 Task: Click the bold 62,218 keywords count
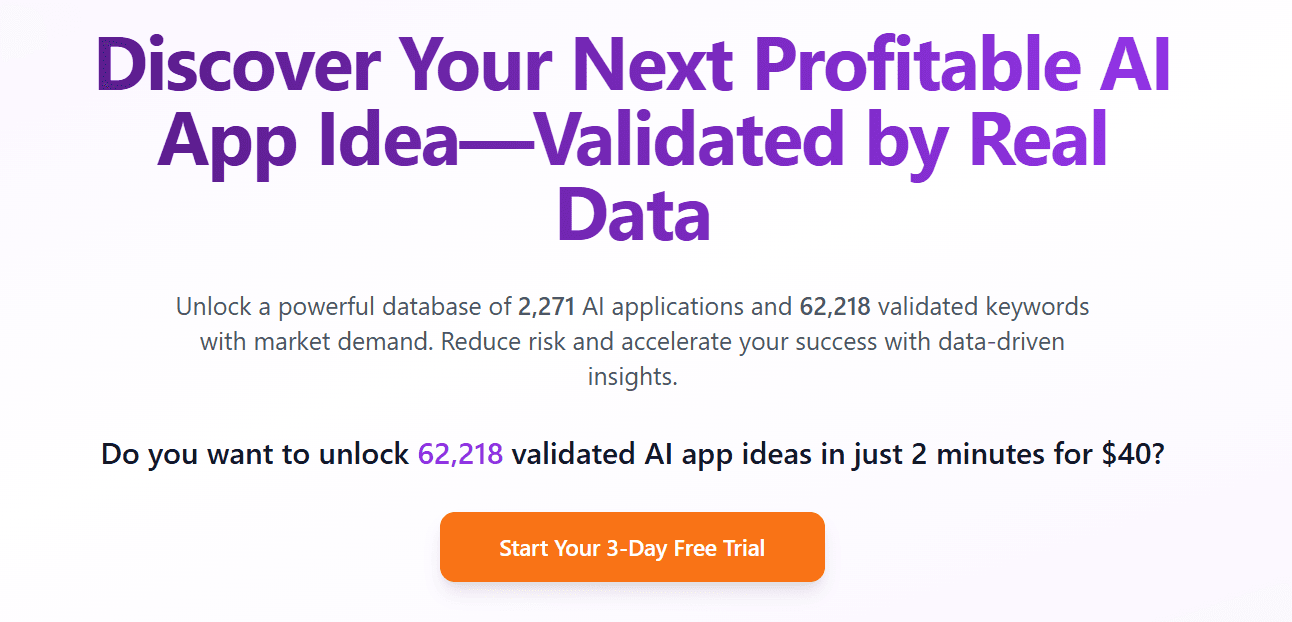[x=834, y=306]
